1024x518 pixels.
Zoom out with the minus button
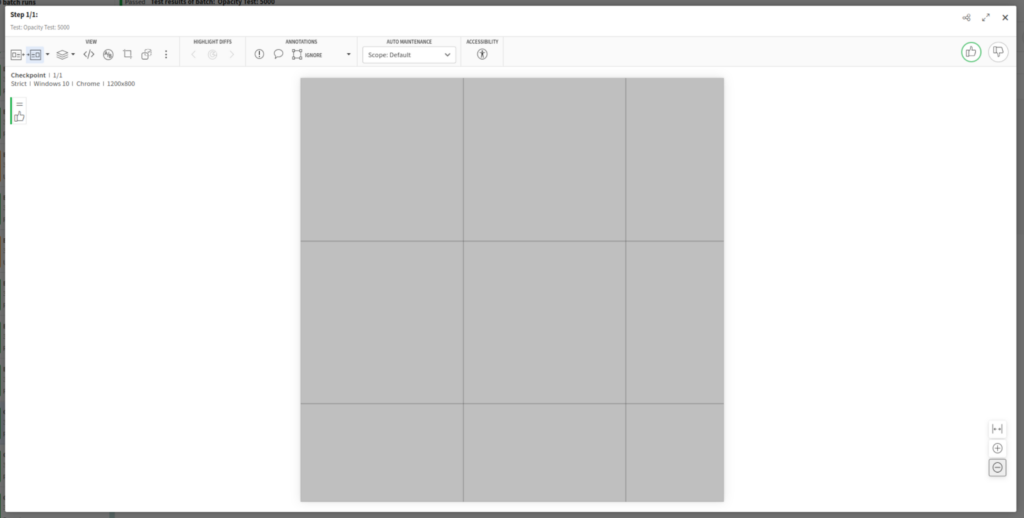click(997, 467)
